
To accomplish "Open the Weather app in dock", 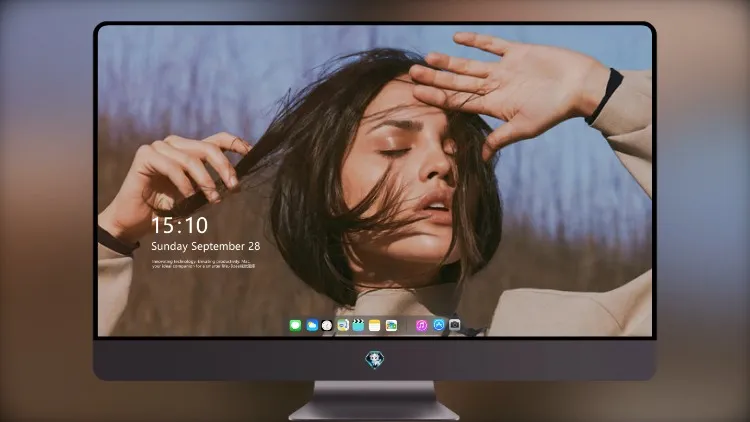I will (x=312, y=325).
